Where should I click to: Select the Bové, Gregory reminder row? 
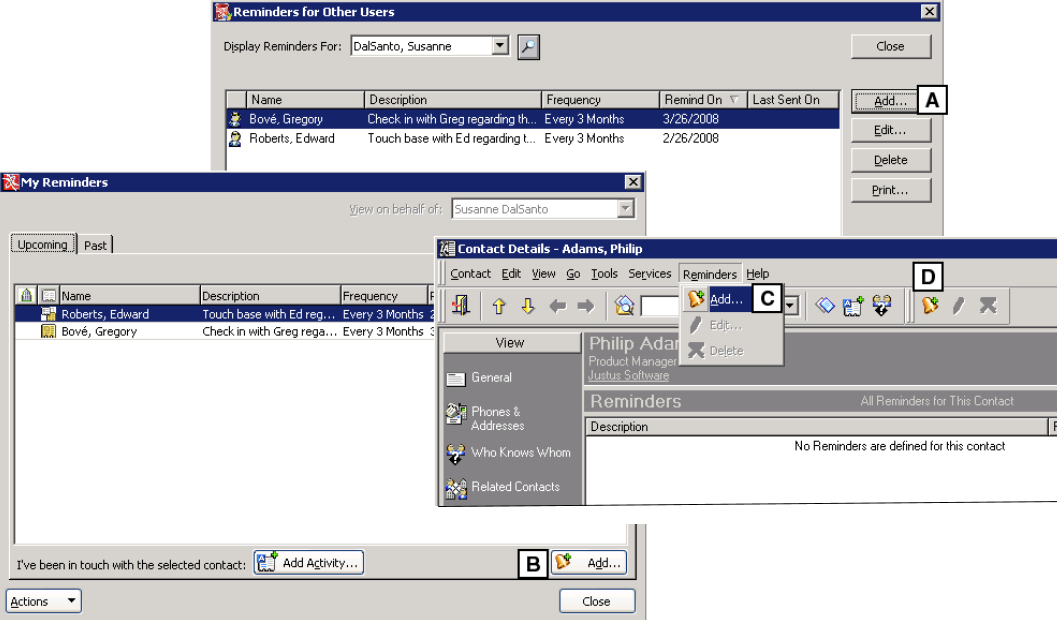coord(320,118)
